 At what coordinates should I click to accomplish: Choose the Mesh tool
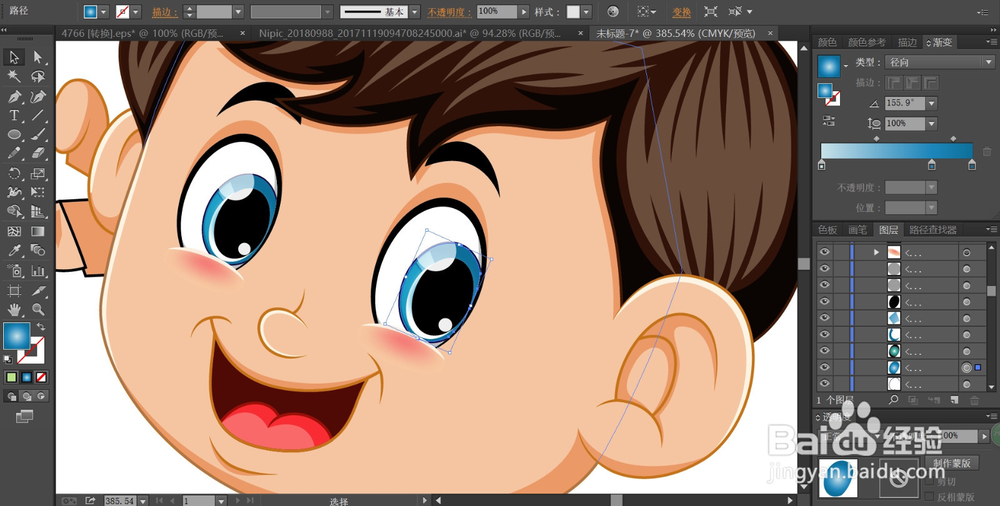(x=14, y=231)
